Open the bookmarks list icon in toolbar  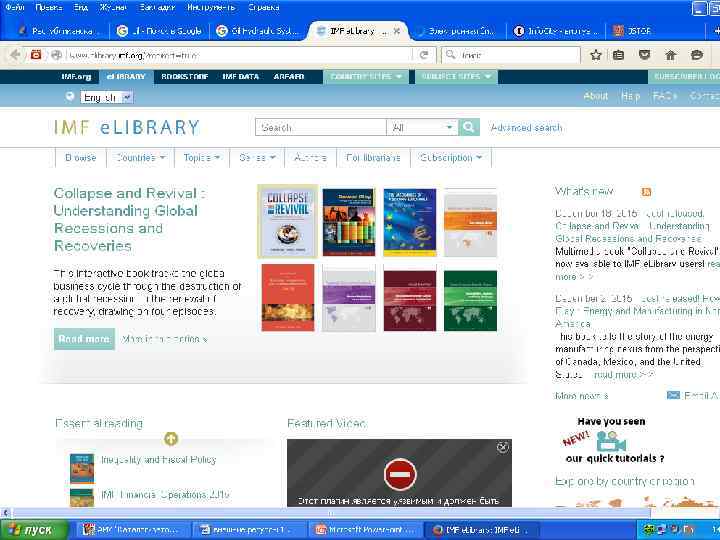coord(619,55)
